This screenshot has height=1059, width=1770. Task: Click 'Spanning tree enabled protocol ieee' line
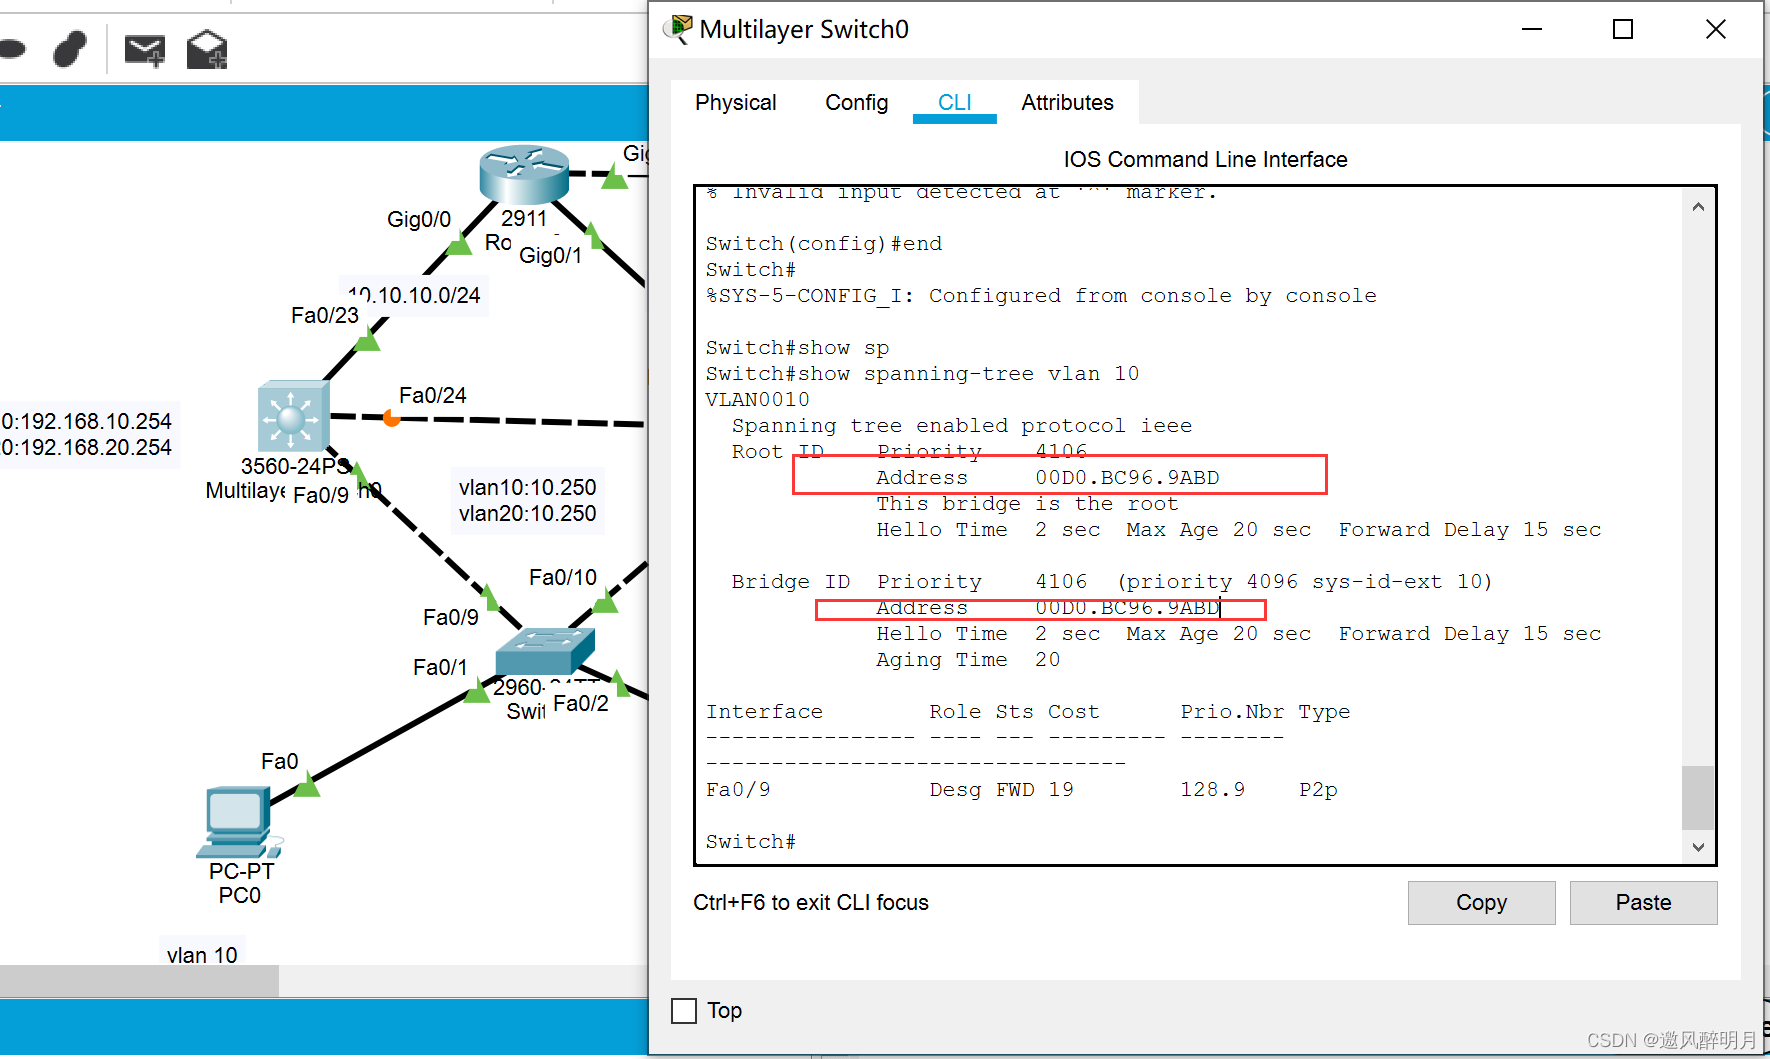point(961,426)
